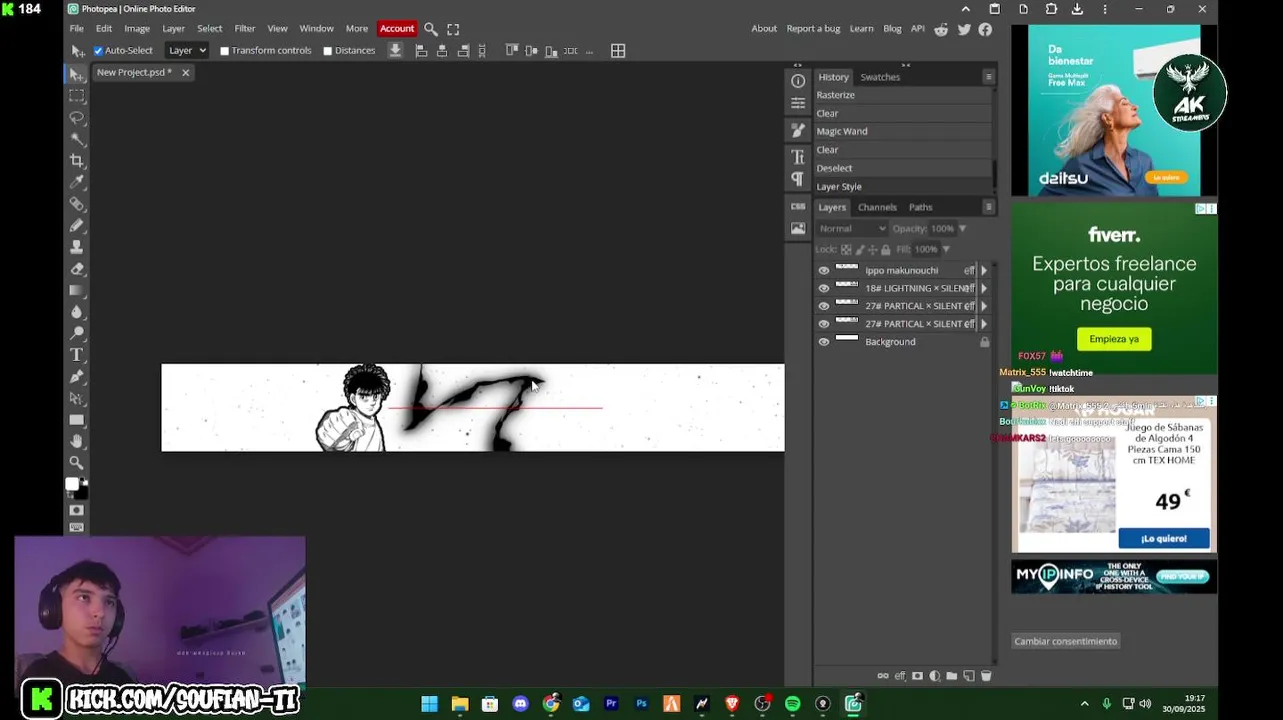The image size is (1283, 720).
Task: Enable the Transform controls checkbox
Action: (x=224, y=51)
